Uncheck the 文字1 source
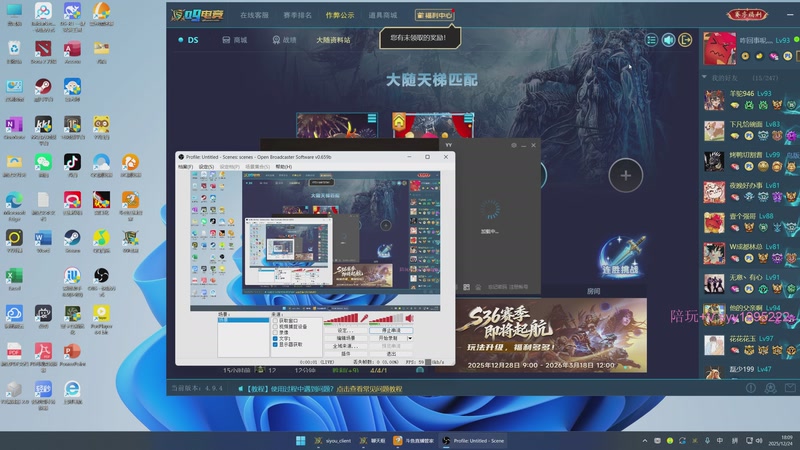 click(x=276, y=339)
